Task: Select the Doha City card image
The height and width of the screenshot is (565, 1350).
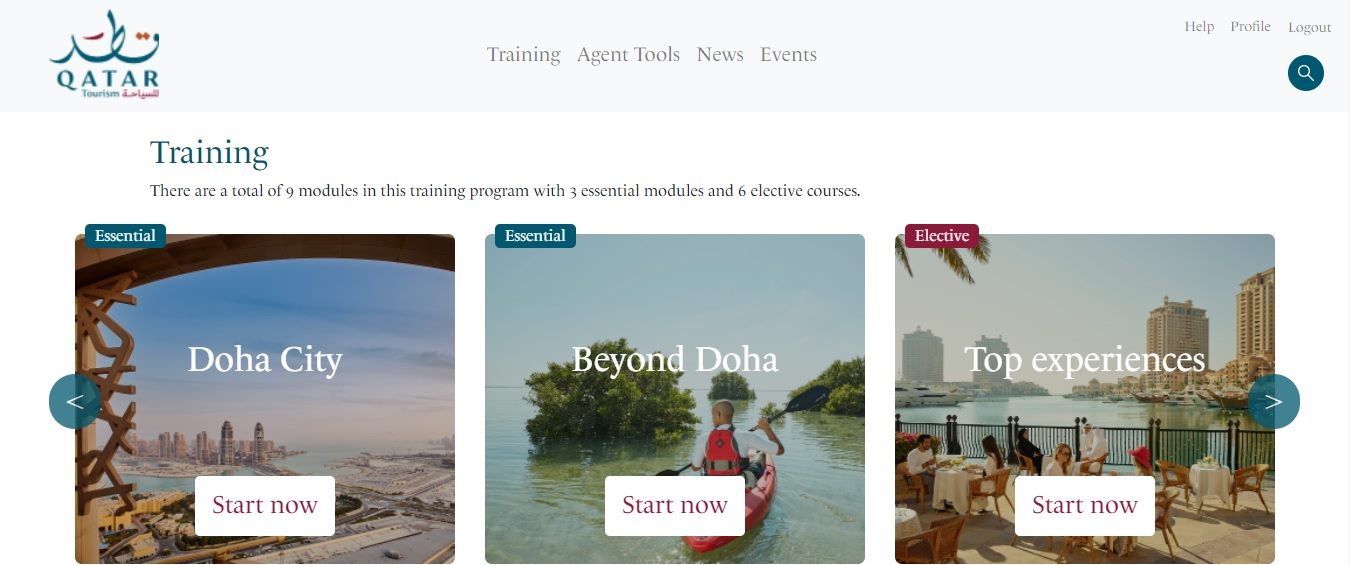Action: [x=265, y=399]
